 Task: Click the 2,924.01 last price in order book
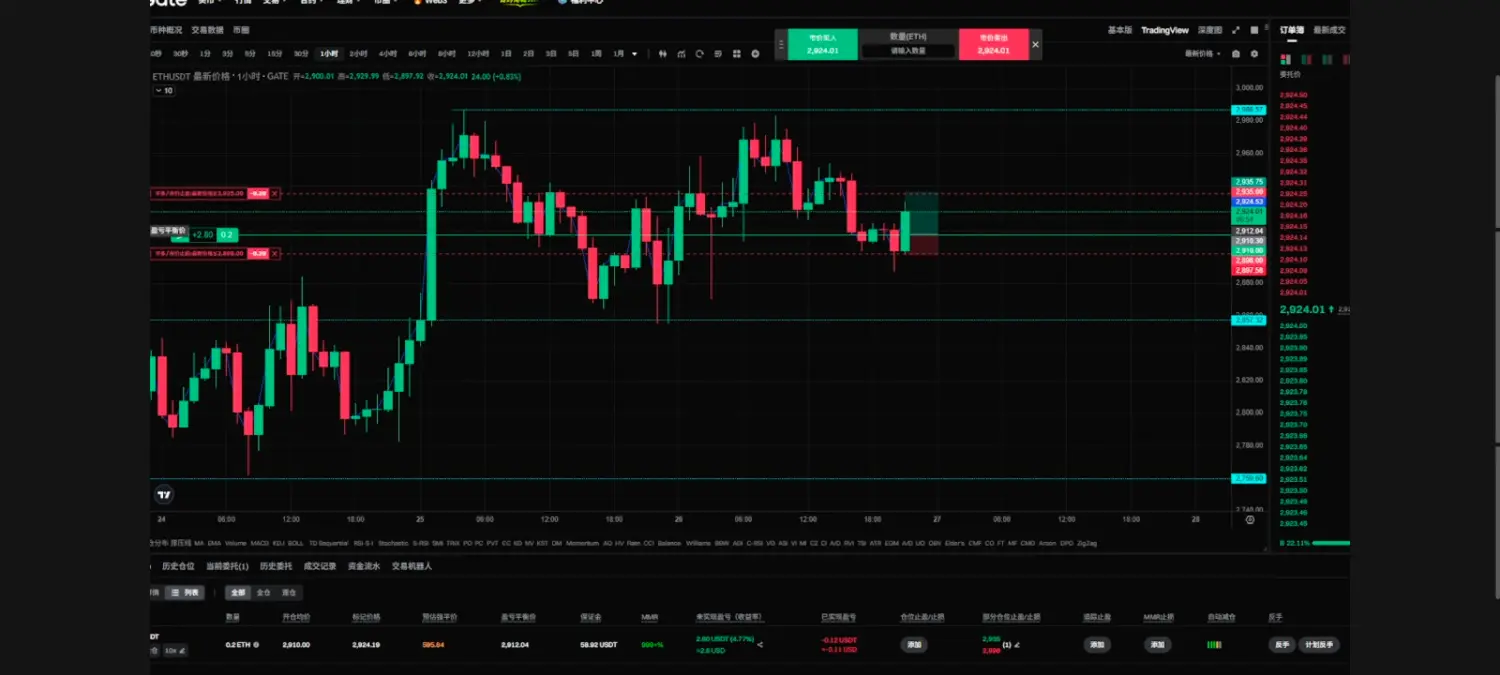tap(1302, 310)
